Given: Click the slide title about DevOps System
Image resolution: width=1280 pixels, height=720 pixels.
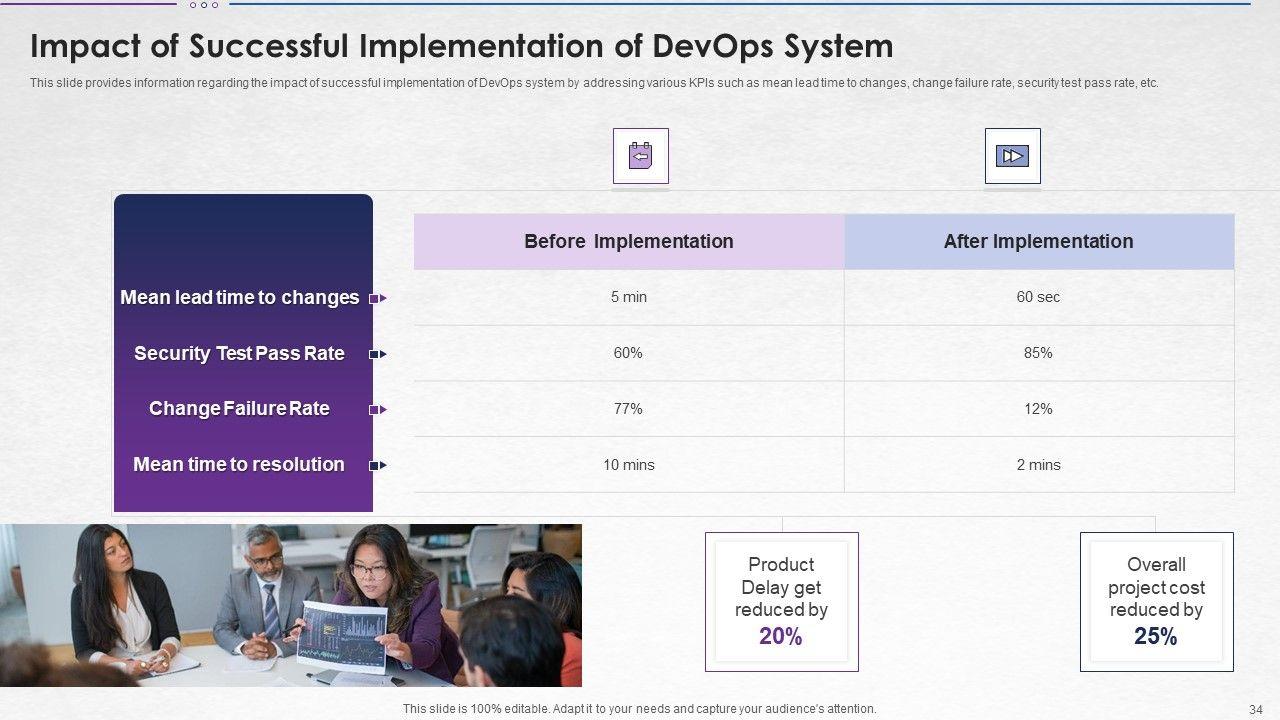Looking at the screenshot, I should pyautogui.click(x=461, y=47).
